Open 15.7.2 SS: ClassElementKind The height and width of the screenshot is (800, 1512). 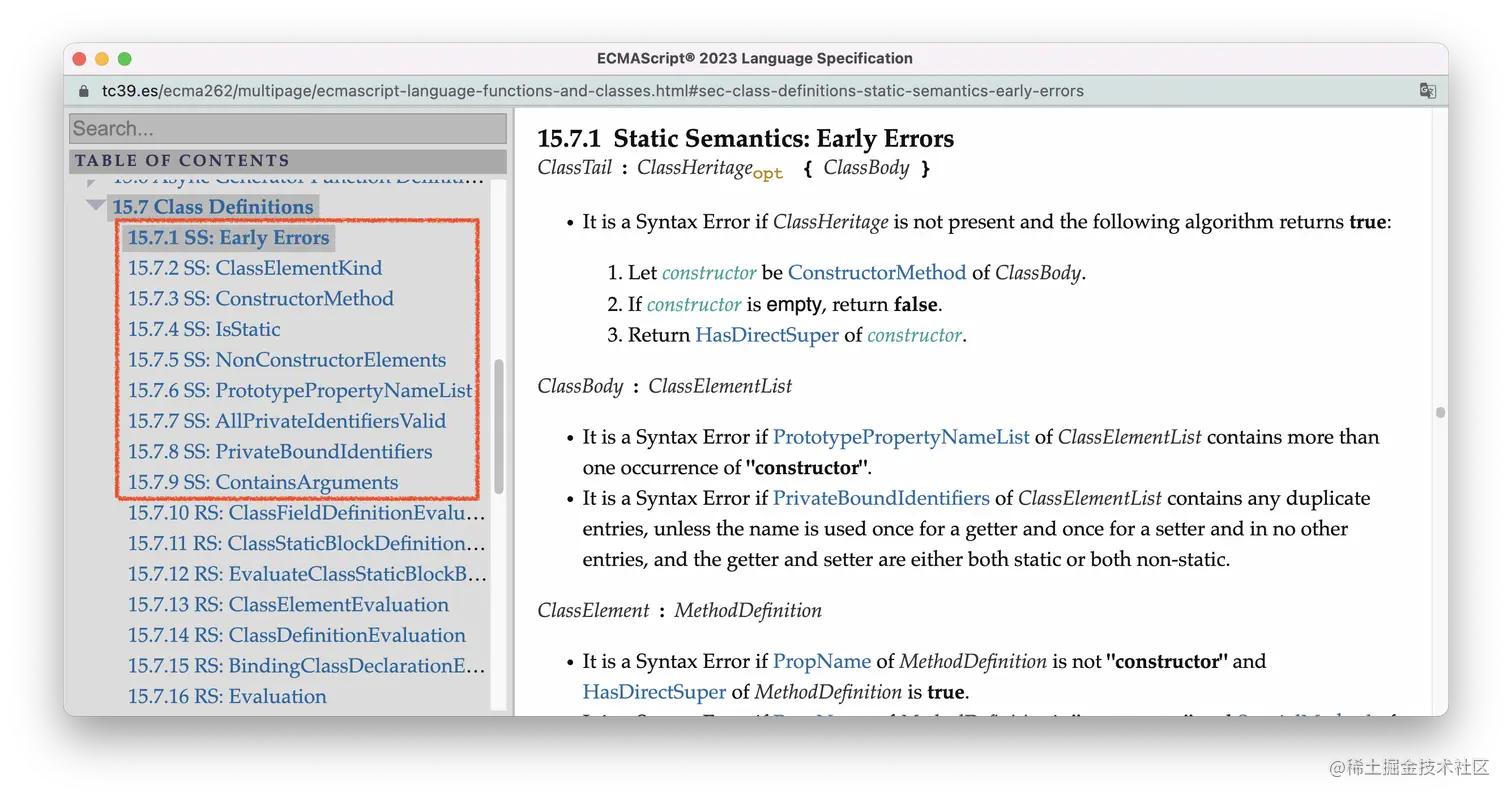pyautogui.click(x=255, y=268)
